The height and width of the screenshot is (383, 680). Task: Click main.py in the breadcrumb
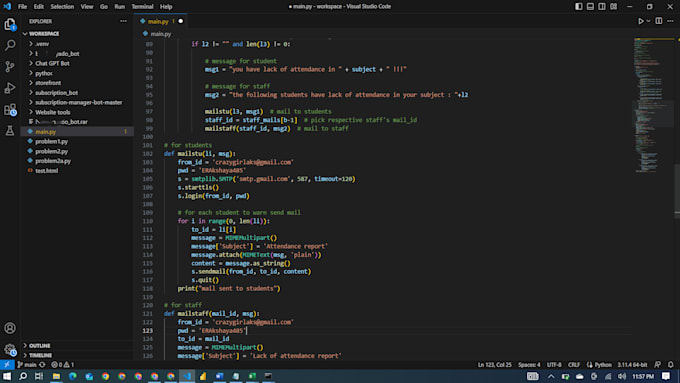[x=160, y=34]
